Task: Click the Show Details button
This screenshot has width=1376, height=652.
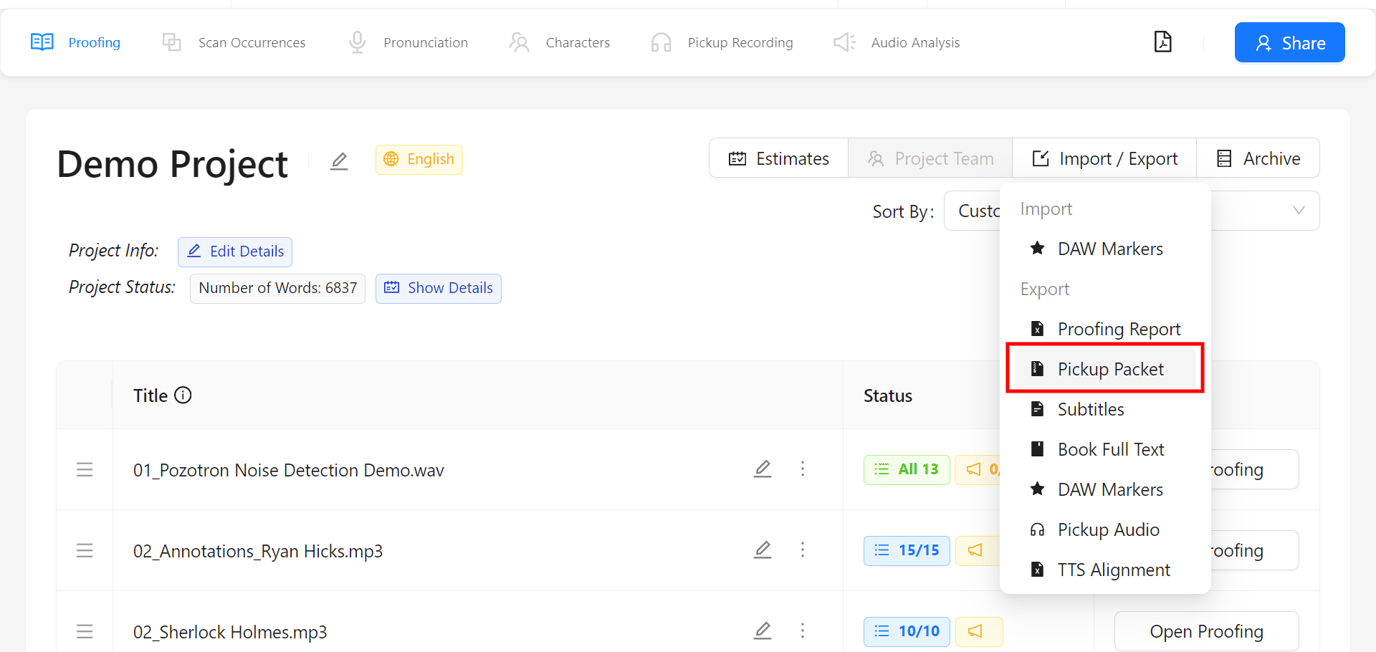Action: 438,288
